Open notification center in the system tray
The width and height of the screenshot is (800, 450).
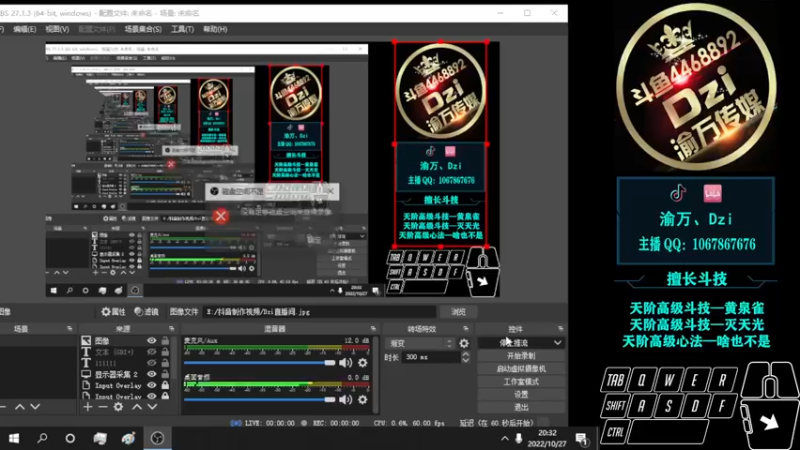[581, 439]
